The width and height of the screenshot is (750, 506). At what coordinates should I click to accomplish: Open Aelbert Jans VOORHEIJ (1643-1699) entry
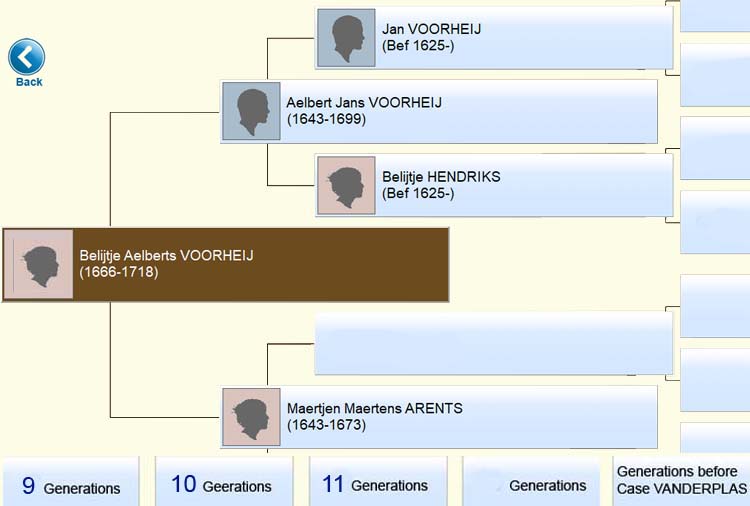point(439,111)
